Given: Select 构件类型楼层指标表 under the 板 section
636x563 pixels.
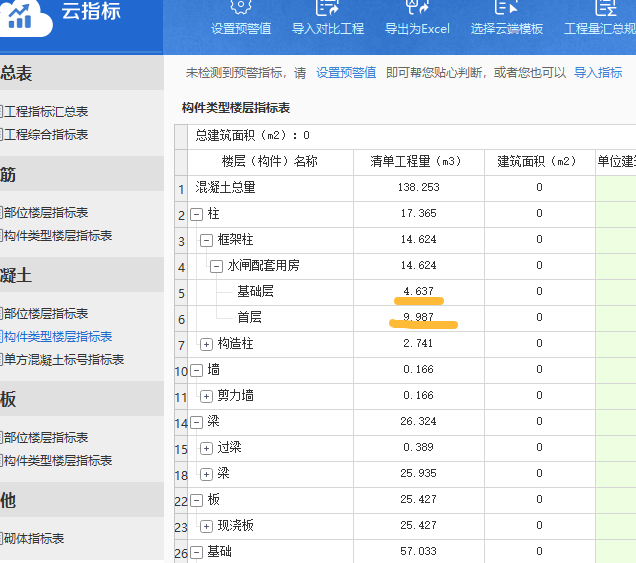Looking at the screenshot, I should pyautogui.click(x=56, y=461).
